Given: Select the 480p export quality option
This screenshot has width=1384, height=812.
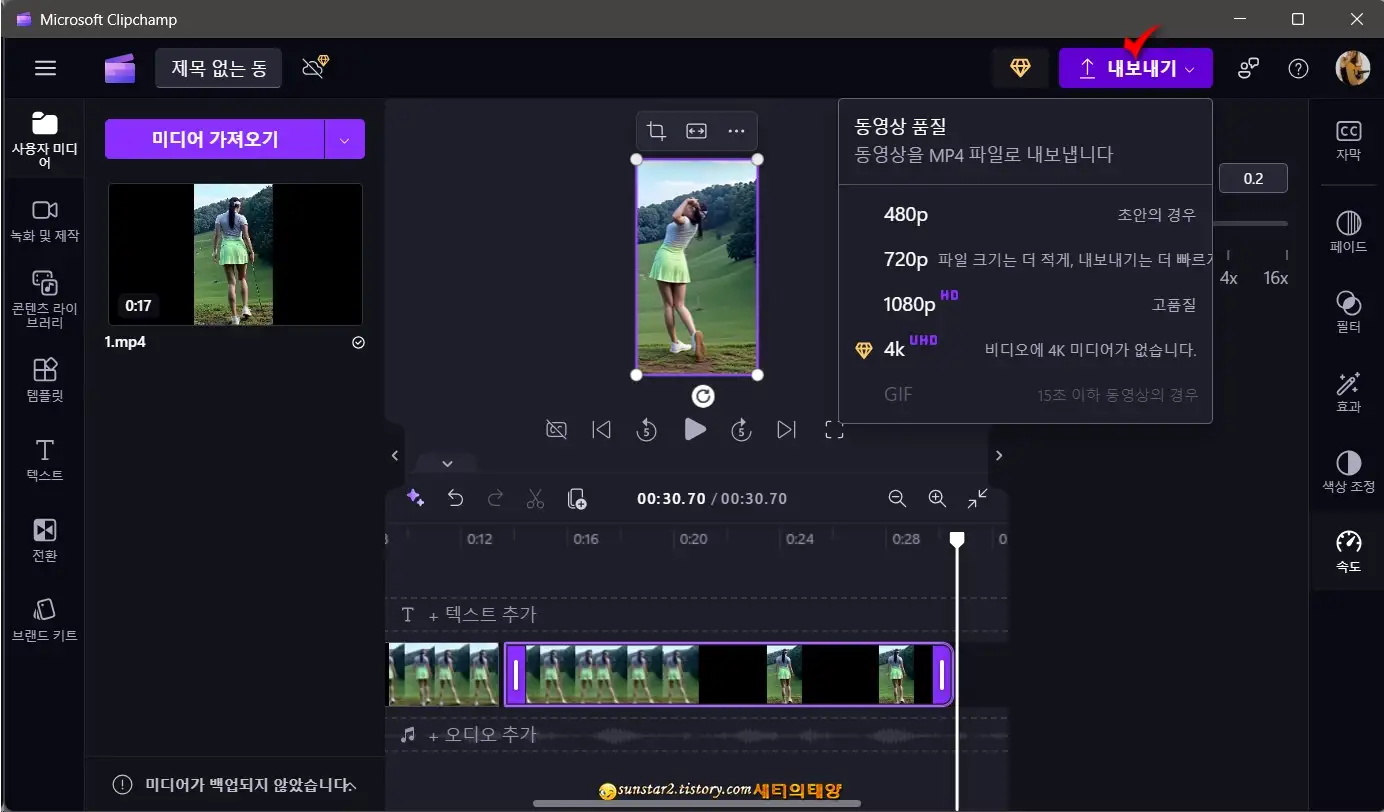Looking at the screenshot, I should (905, 213).
